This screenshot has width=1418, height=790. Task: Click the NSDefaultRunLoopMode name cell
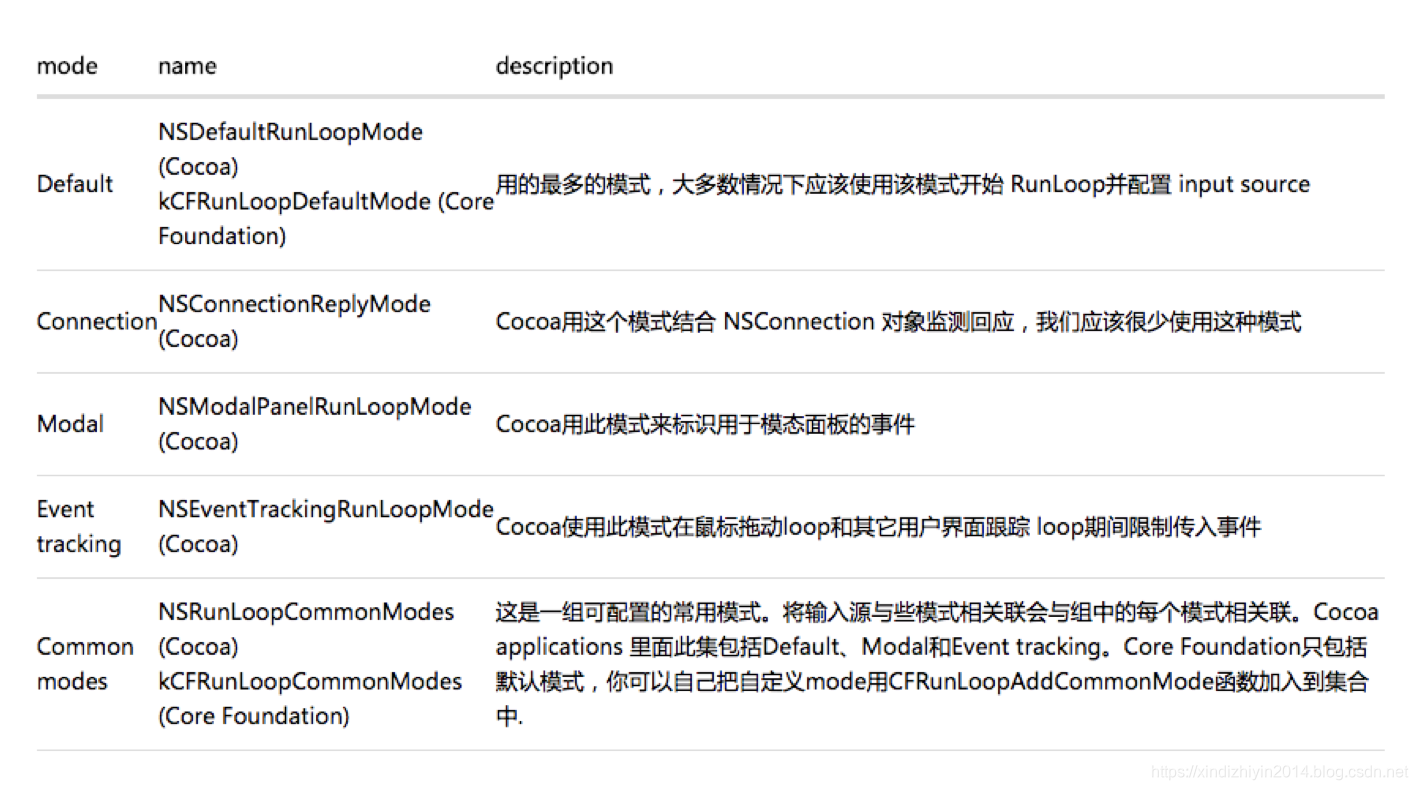[x=326, y=184]
